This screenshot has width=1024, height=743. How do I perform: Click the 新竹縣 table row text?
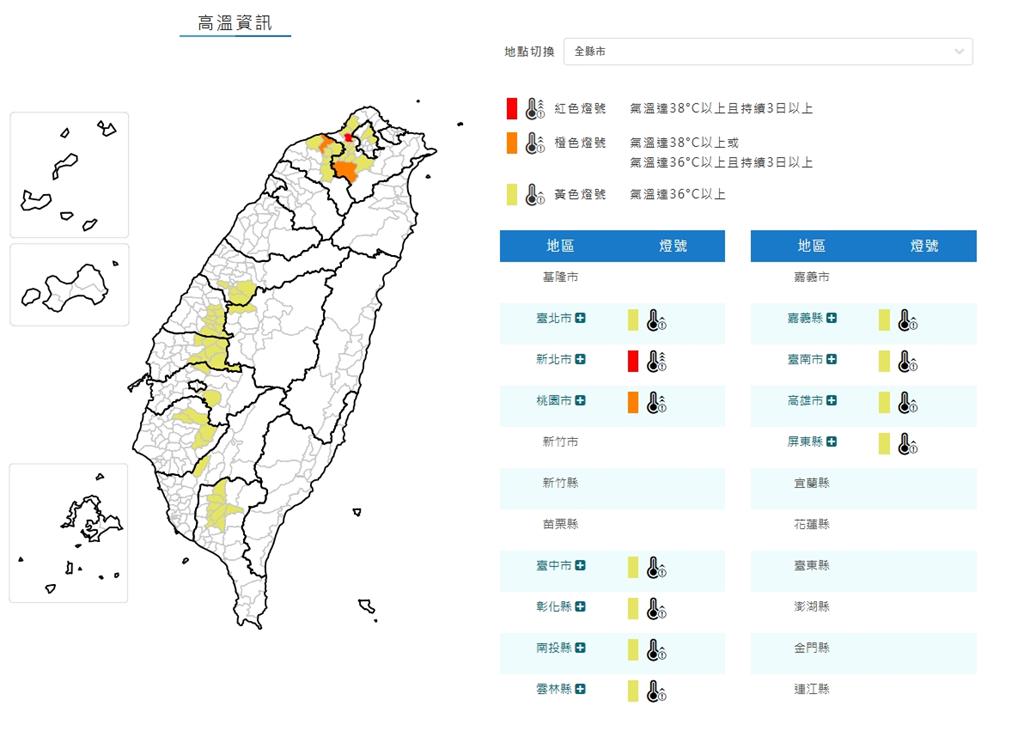(x=560, y=482)
